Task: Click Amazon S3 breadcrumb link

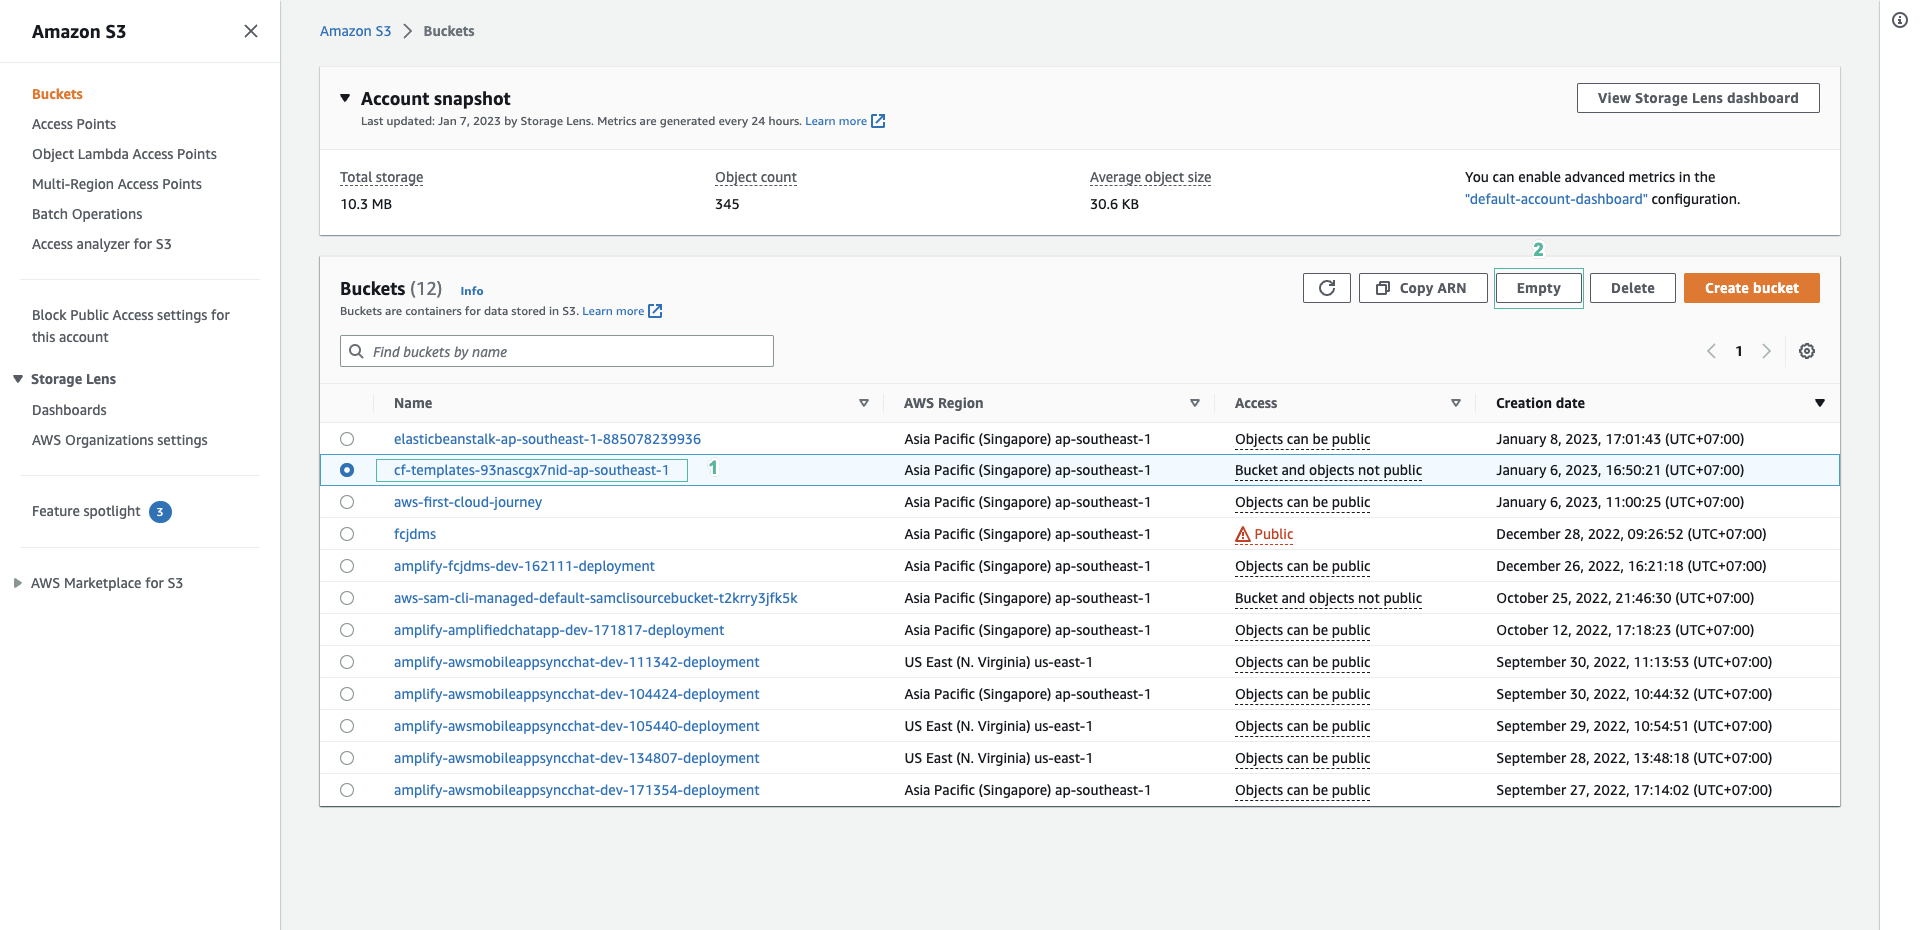Action: pos(355,31)
